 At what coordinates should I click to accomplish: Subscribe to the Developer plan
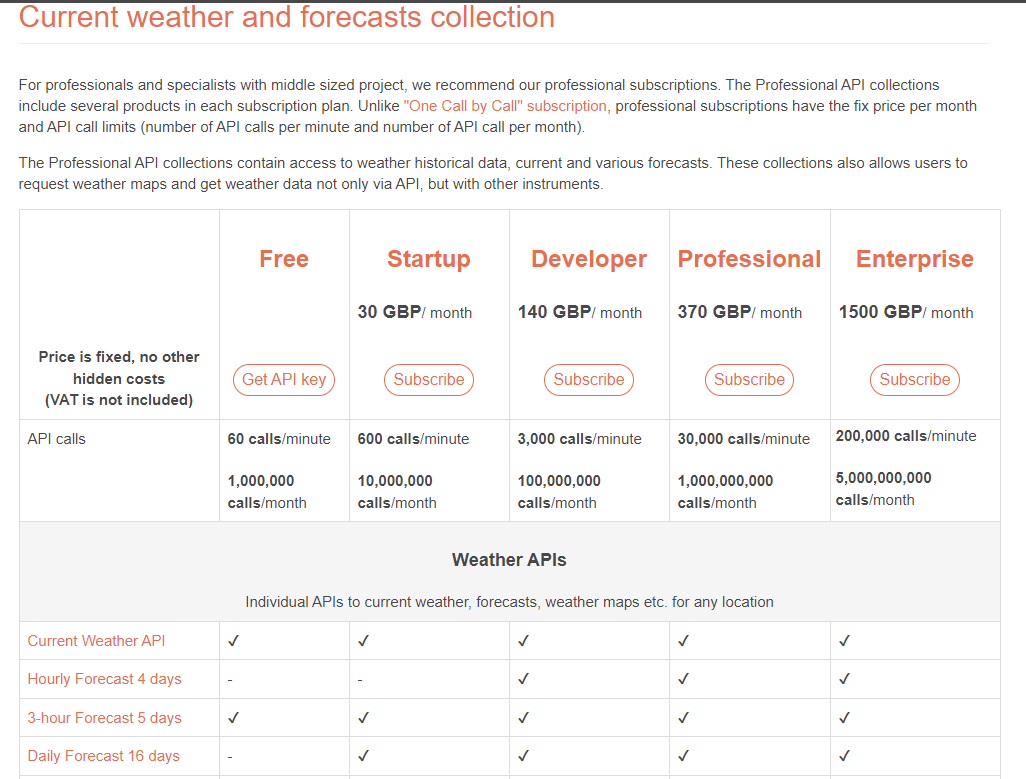pyautogui.click(x=589, y=380)
